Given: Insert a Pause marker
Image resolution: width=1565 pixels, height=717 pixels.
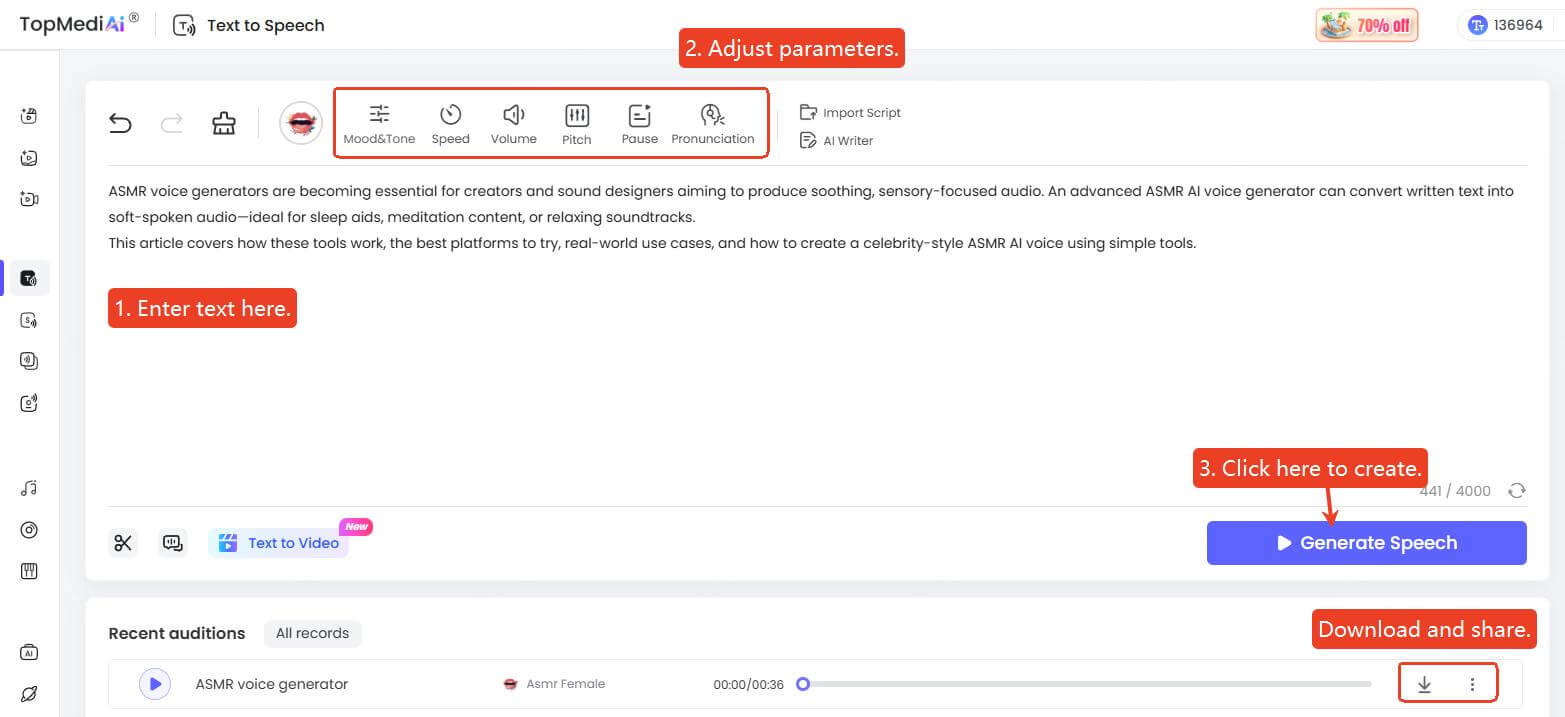Looking at the screenshot, I should click(x=640, y=125).
